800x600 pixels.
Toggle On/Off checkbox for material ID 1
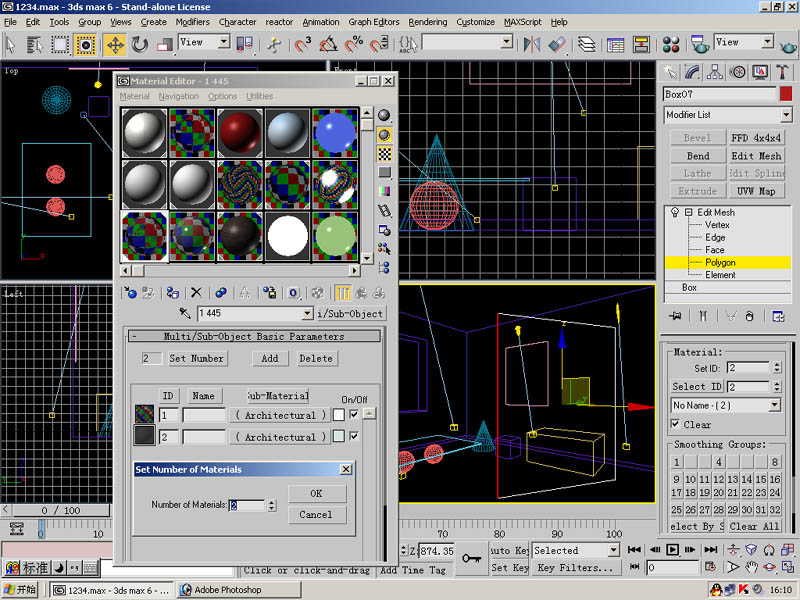point(354,414)
